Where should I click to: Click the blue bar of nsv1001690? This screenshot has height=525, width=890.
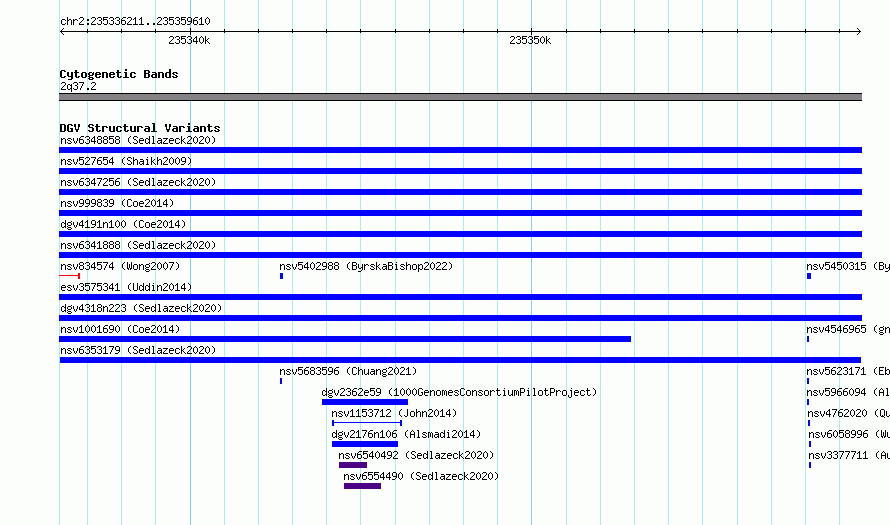pyautogui.click(x=345, y=339)
